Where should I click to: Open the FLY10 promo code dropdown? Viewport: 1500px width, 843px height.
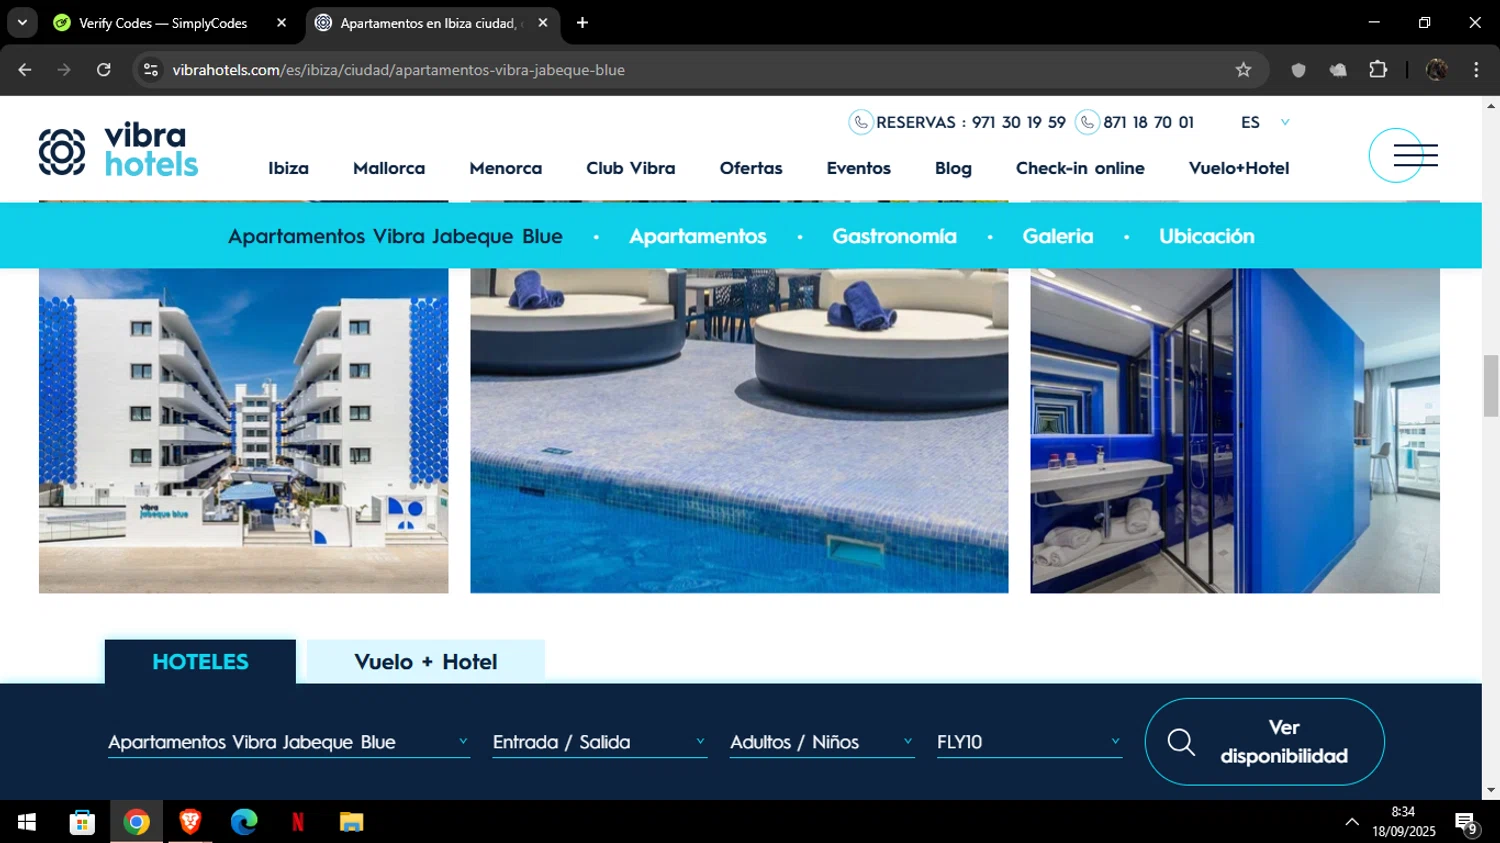(1029, 742)
